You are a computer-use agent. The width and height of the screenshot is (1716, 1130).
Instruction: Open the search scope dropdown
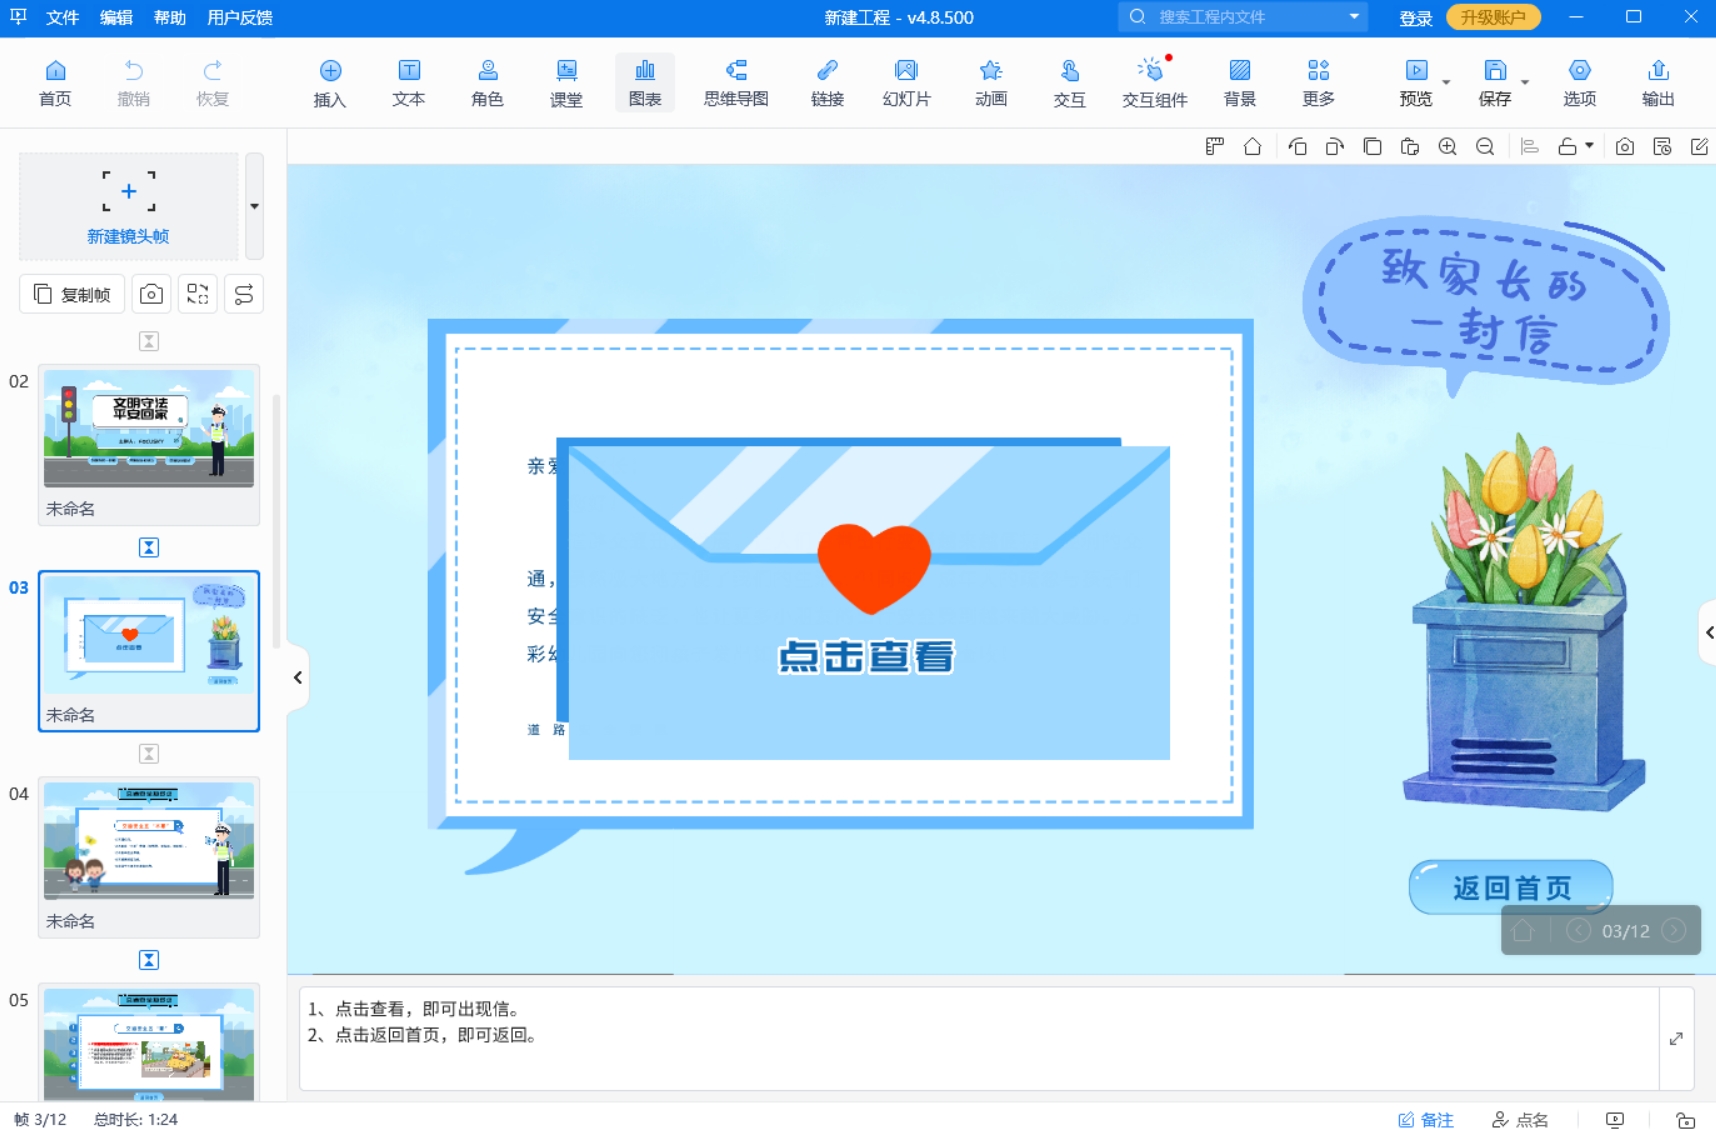point(1355,17)
